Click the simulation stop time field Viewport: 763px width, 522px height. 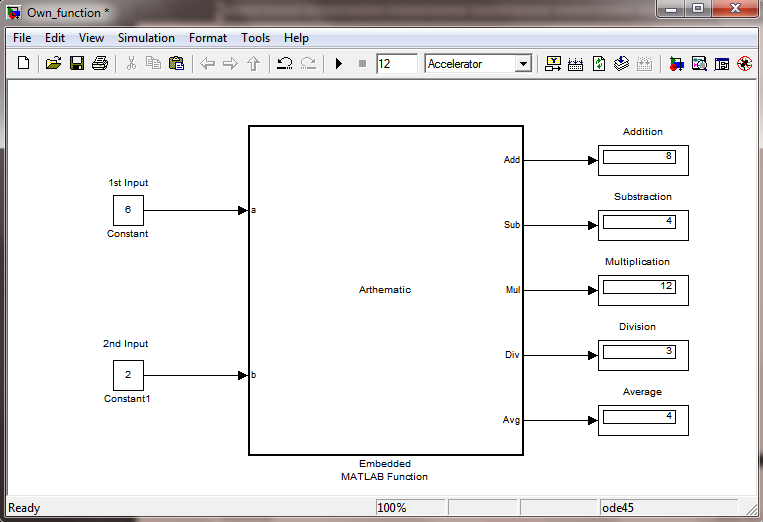(x=397, y=64)
